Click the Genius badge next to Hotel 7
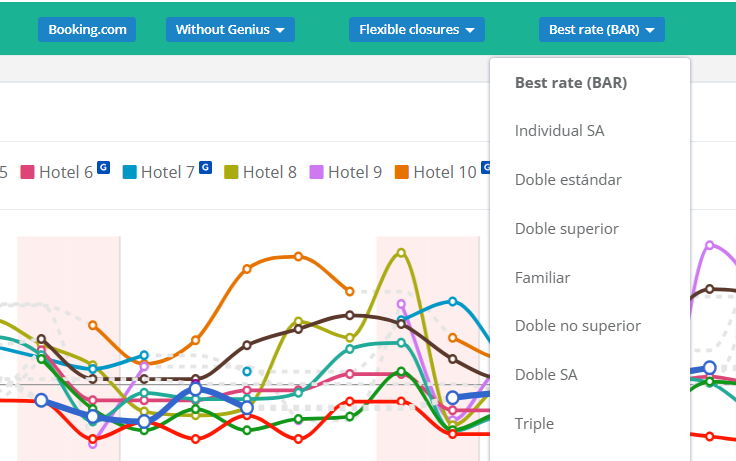The height and width of the screenshot is (461, 736). [x=205, y=167]
